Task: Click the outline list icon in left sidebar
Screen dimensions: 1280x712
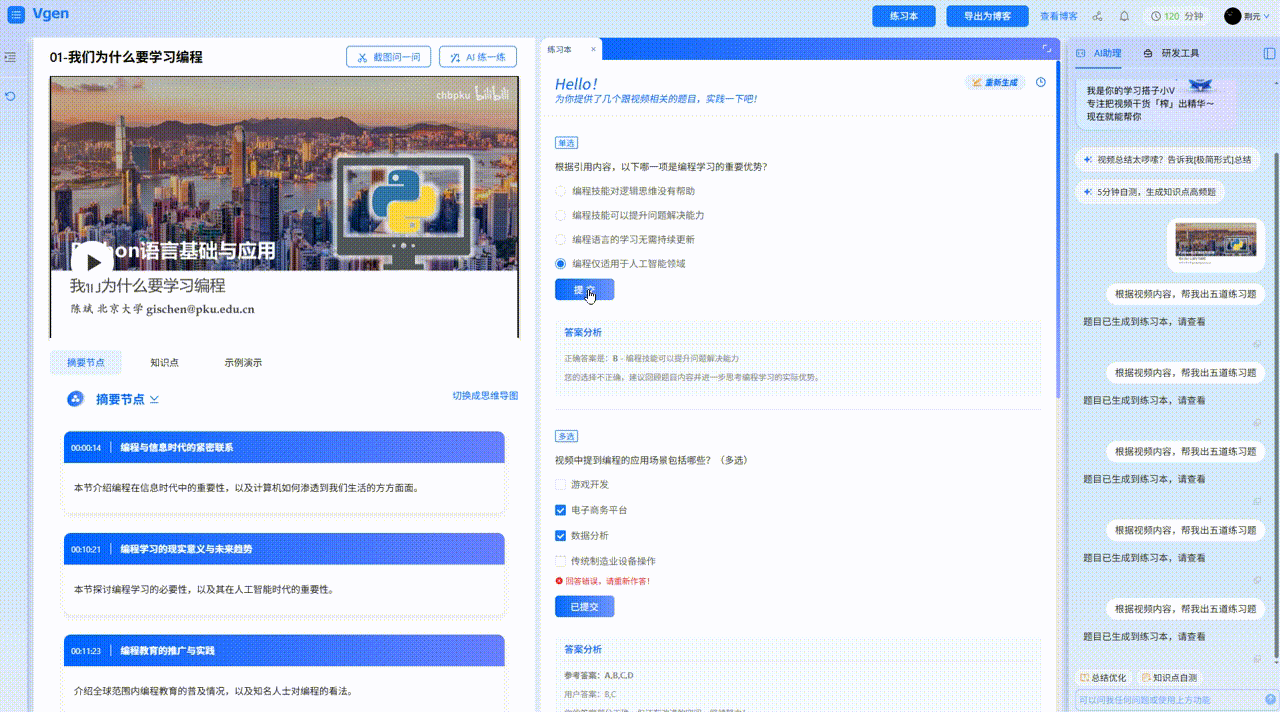Action: 10,57
